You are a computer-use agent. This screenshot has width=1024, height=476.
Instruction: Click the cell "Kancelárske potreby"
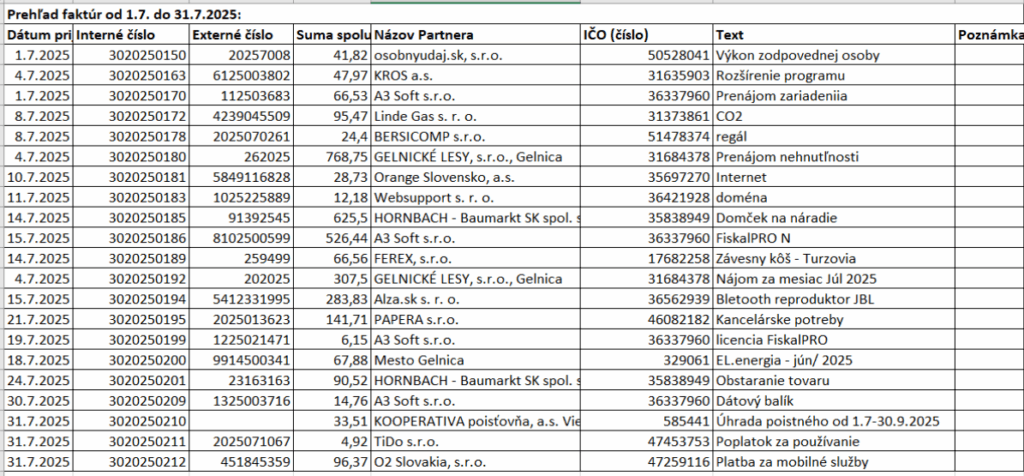834,319
